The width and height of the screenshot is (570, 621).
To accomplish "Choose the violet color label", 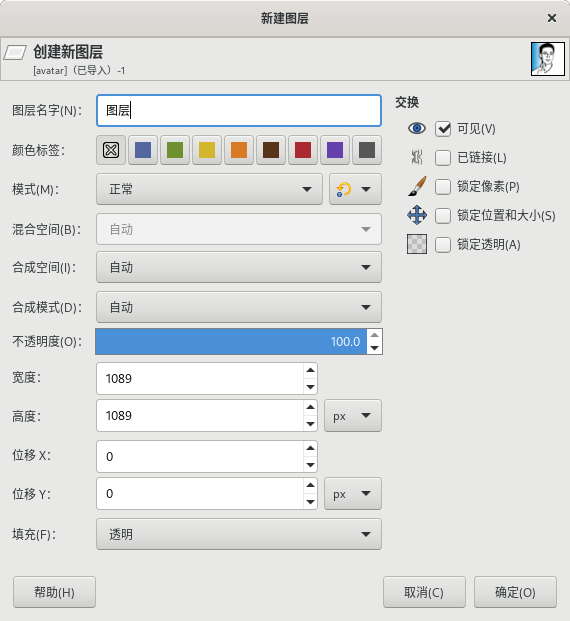I will click(x=335, y=150).
